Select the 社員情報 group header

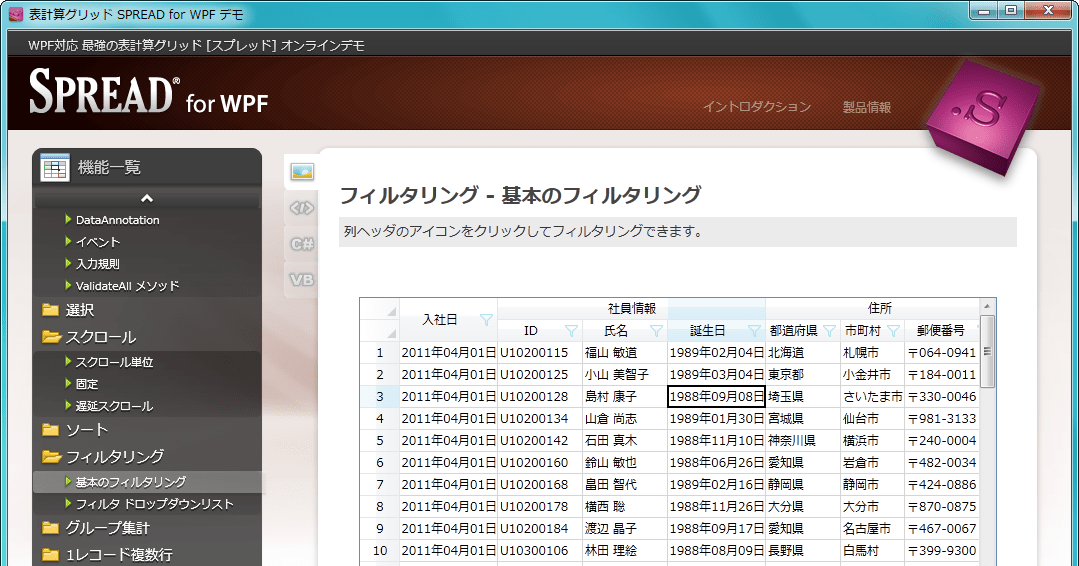click(x=631, y=309)
